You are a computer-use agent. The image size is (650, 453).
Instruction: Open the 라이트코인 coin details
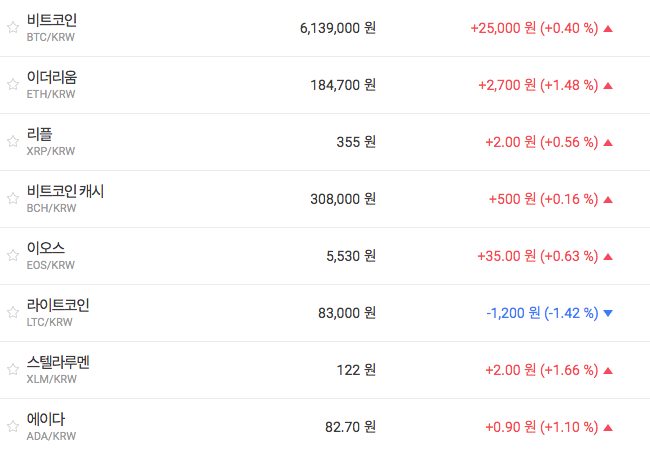coord(58,305)
